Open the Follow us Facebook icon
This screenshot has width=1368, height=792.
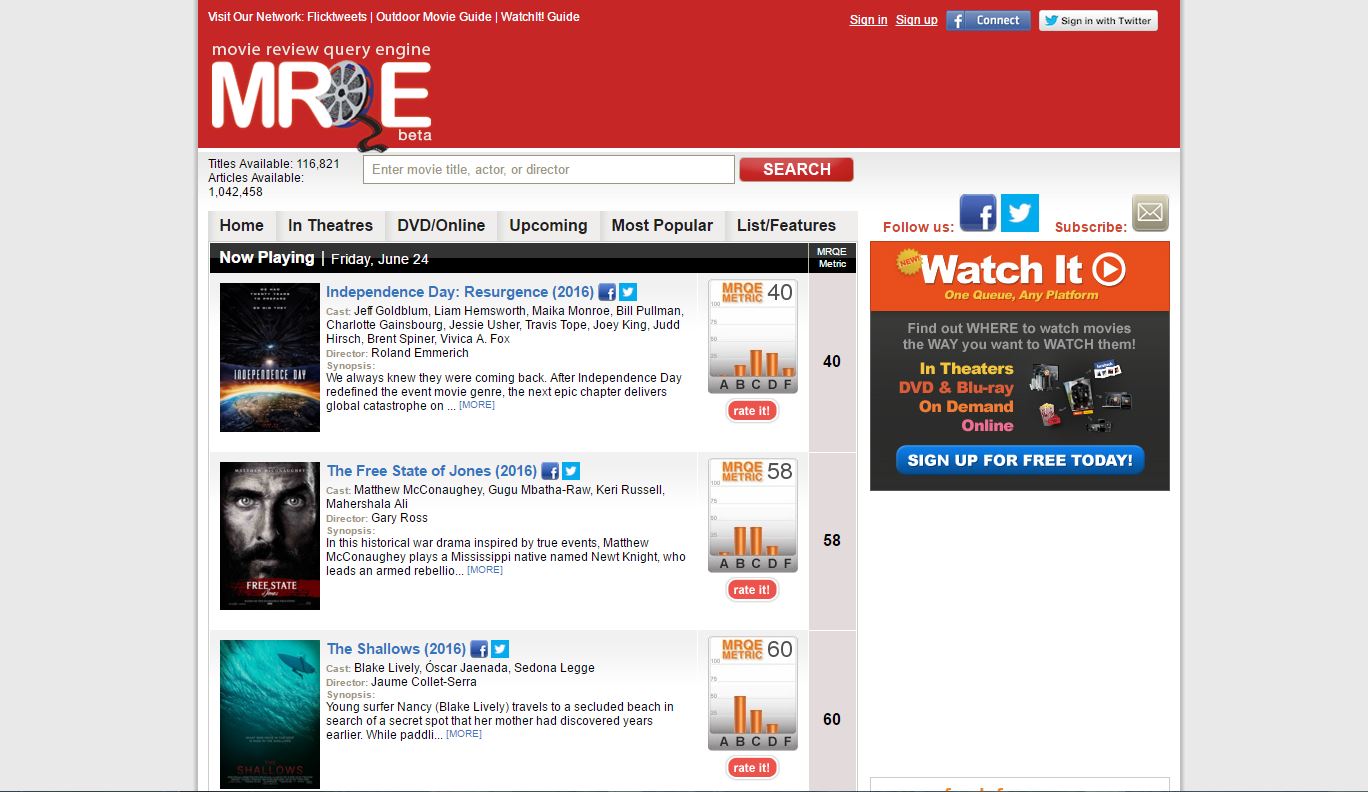coord(978,213)
